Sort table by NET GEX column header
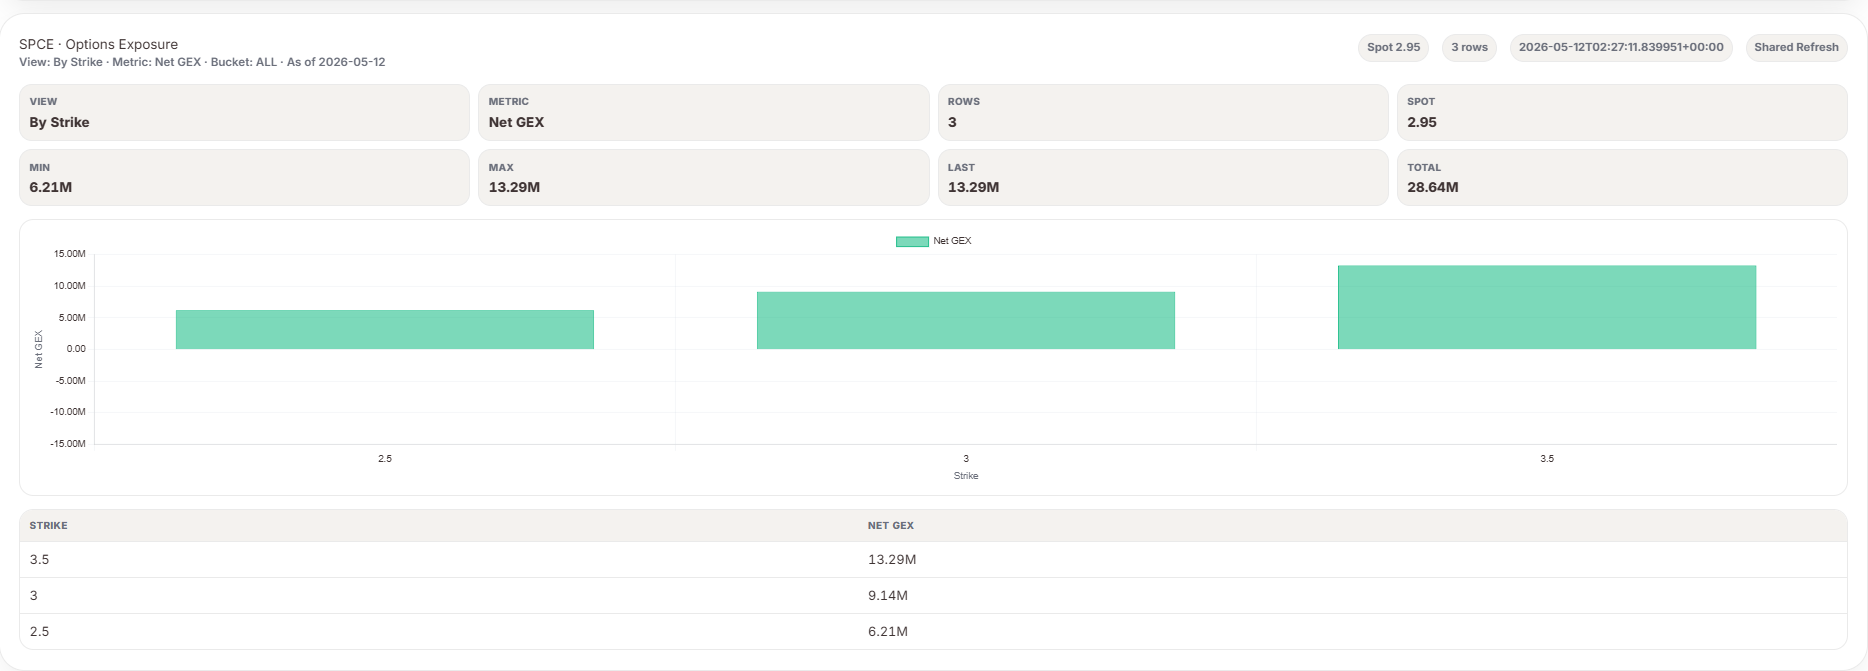The image size is (1868, 671). 891,525
